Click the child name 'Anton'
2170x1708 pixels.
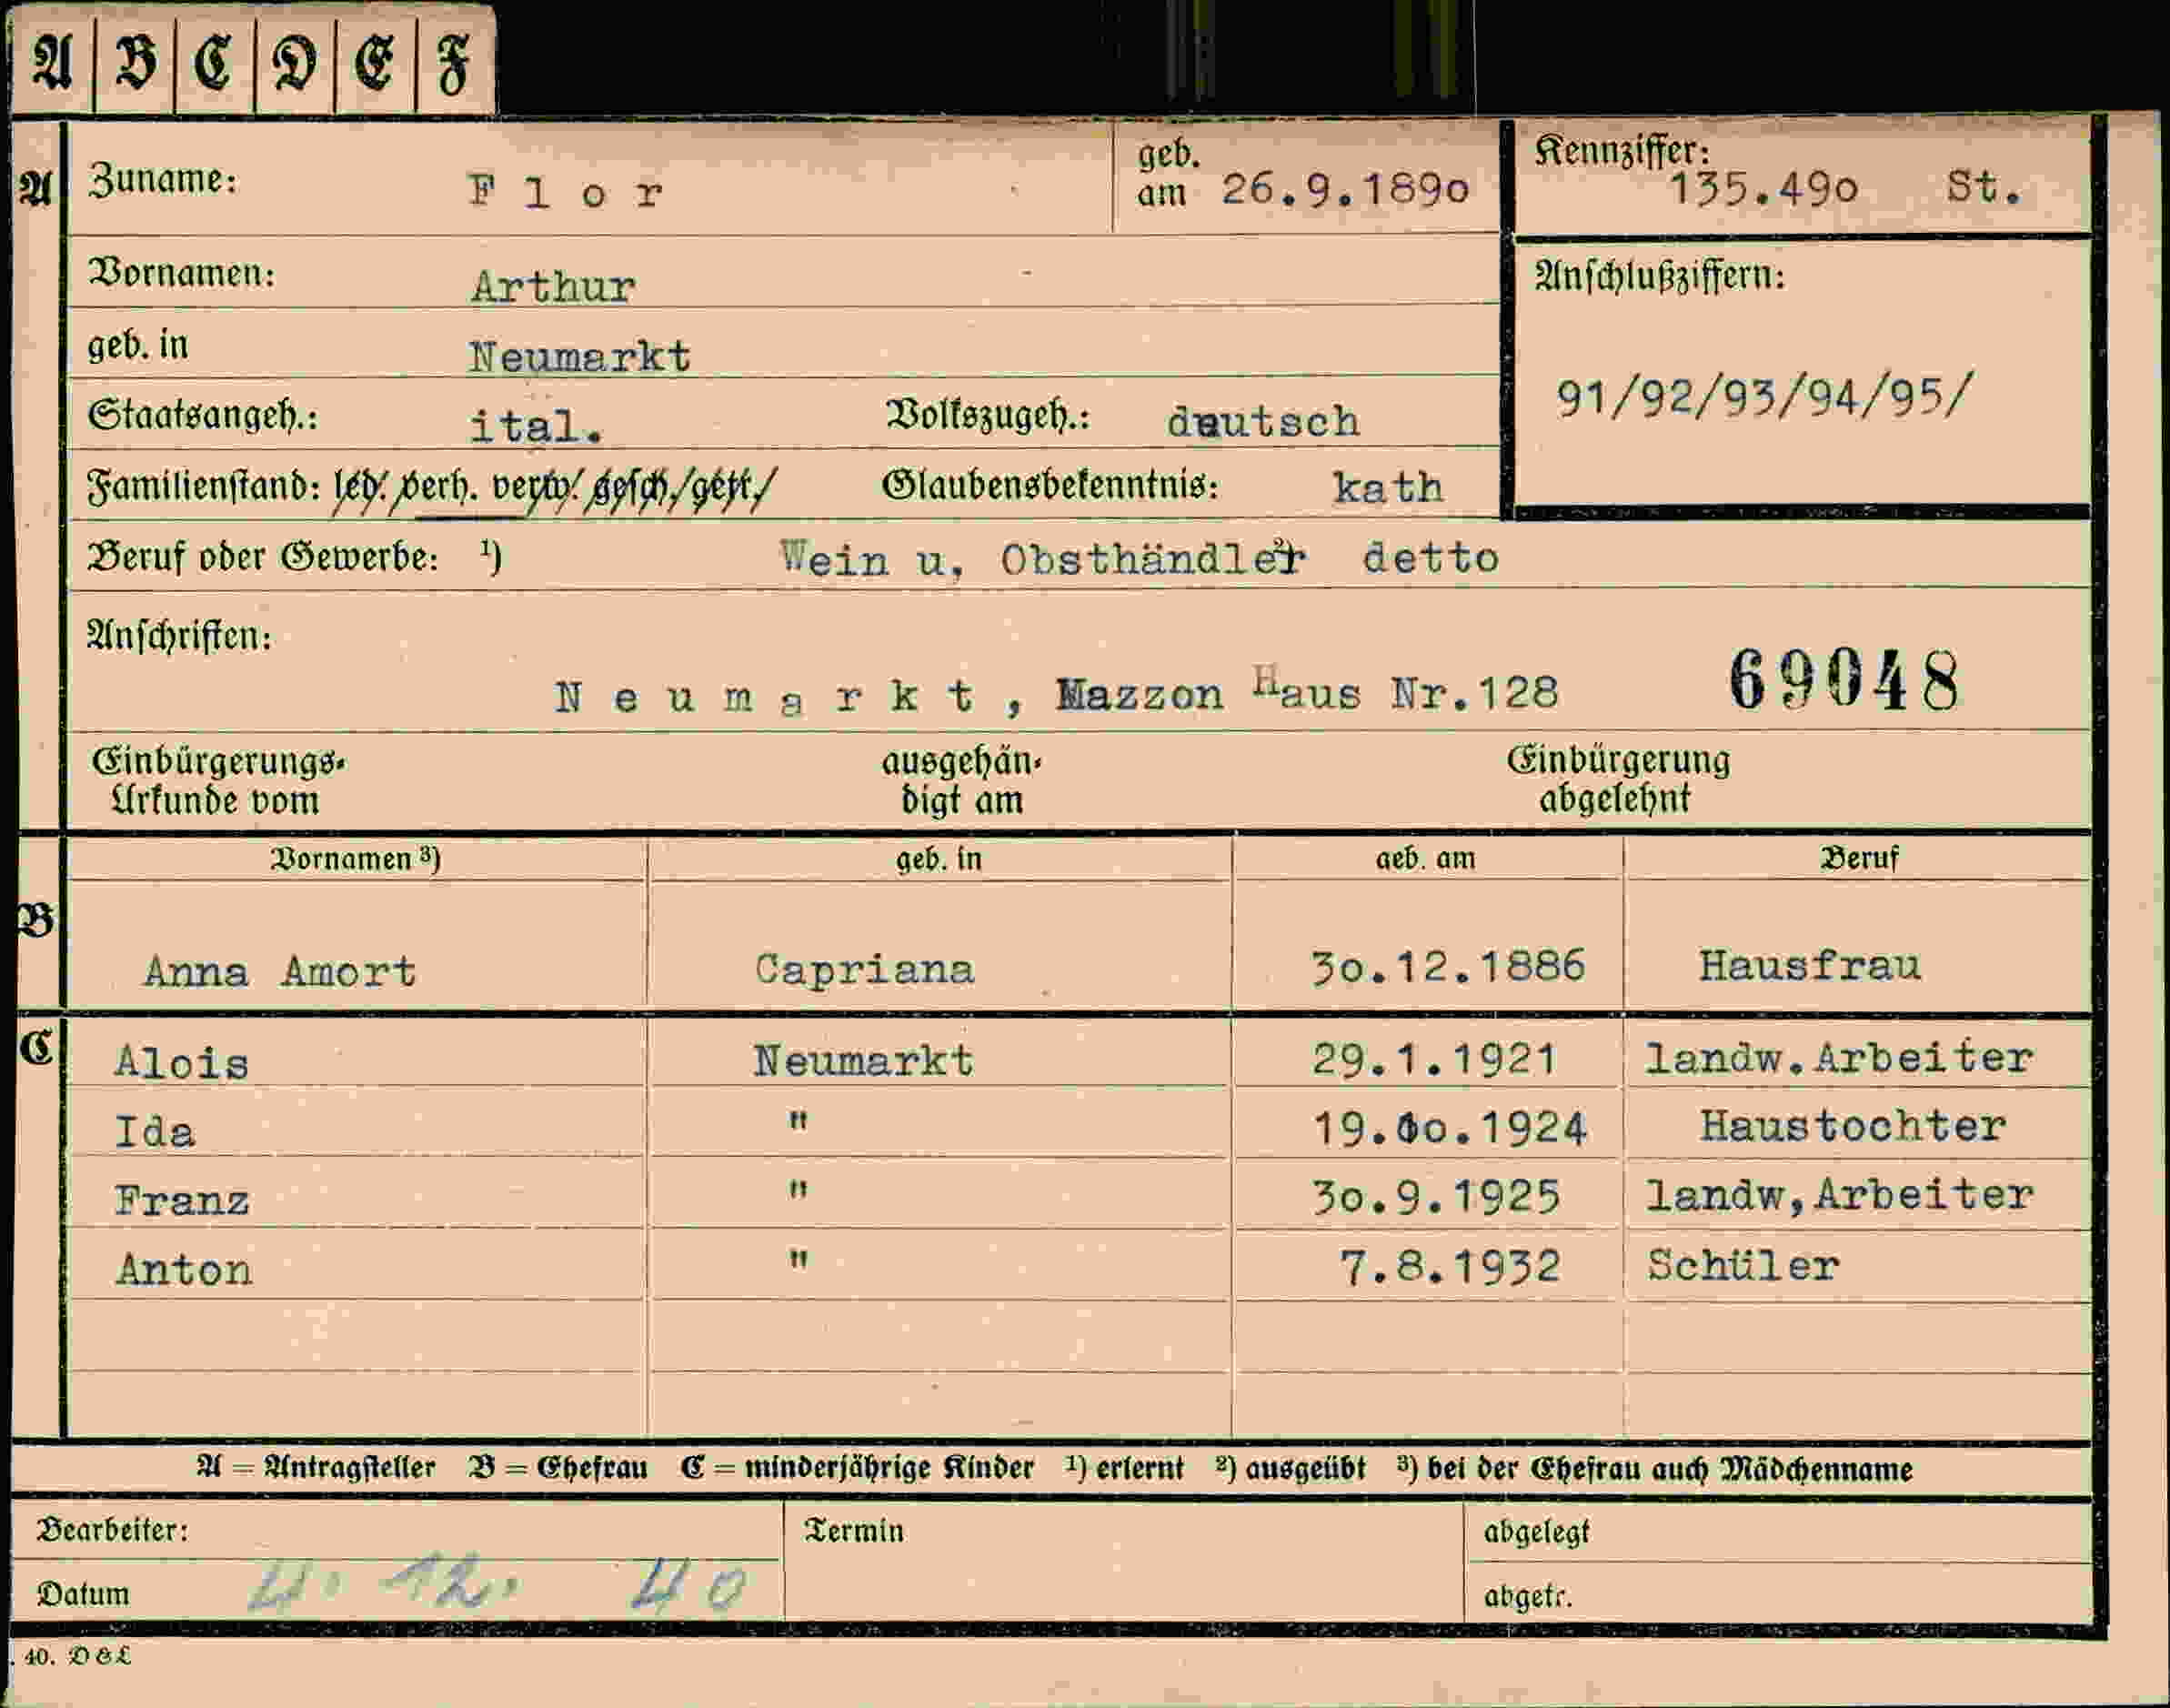point(183,1270)
